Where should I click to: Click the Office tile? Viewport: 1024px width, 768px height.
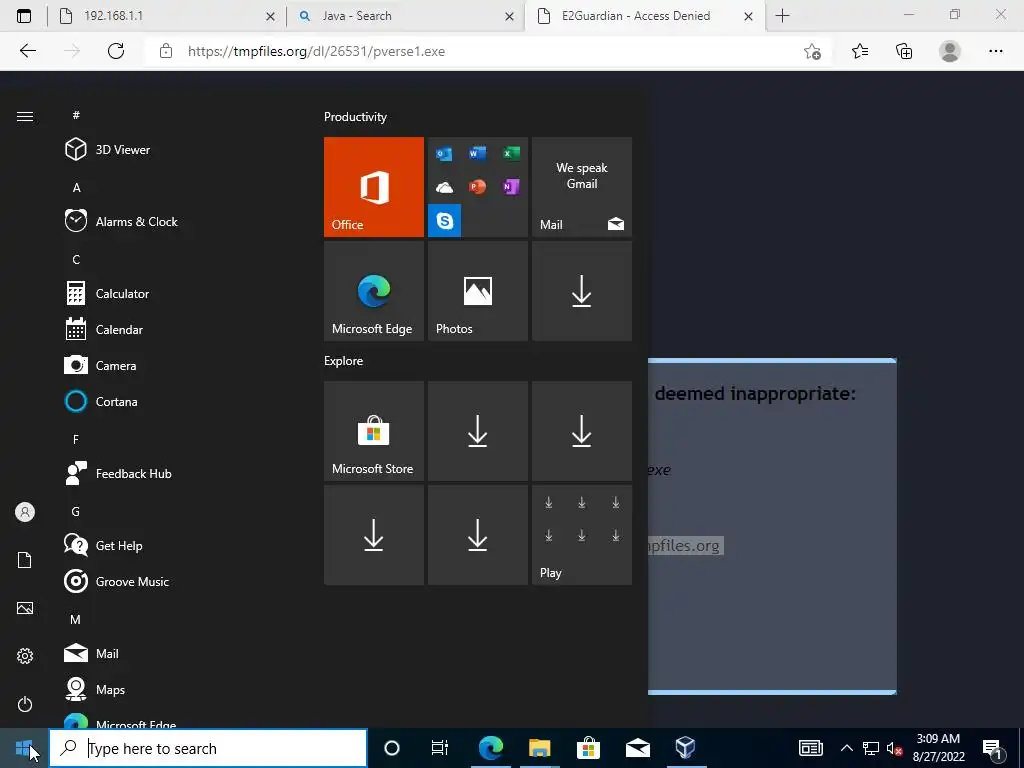click(x=374, y=187)
